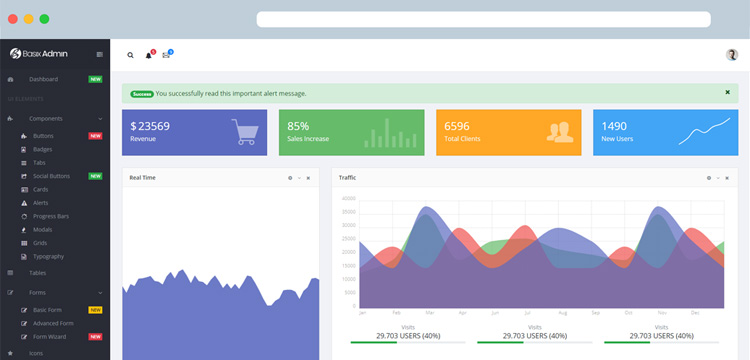Click the Advanced Form pencil icon
The width and height of the screenshot is (750, 360).
click(x=24, y=324)
